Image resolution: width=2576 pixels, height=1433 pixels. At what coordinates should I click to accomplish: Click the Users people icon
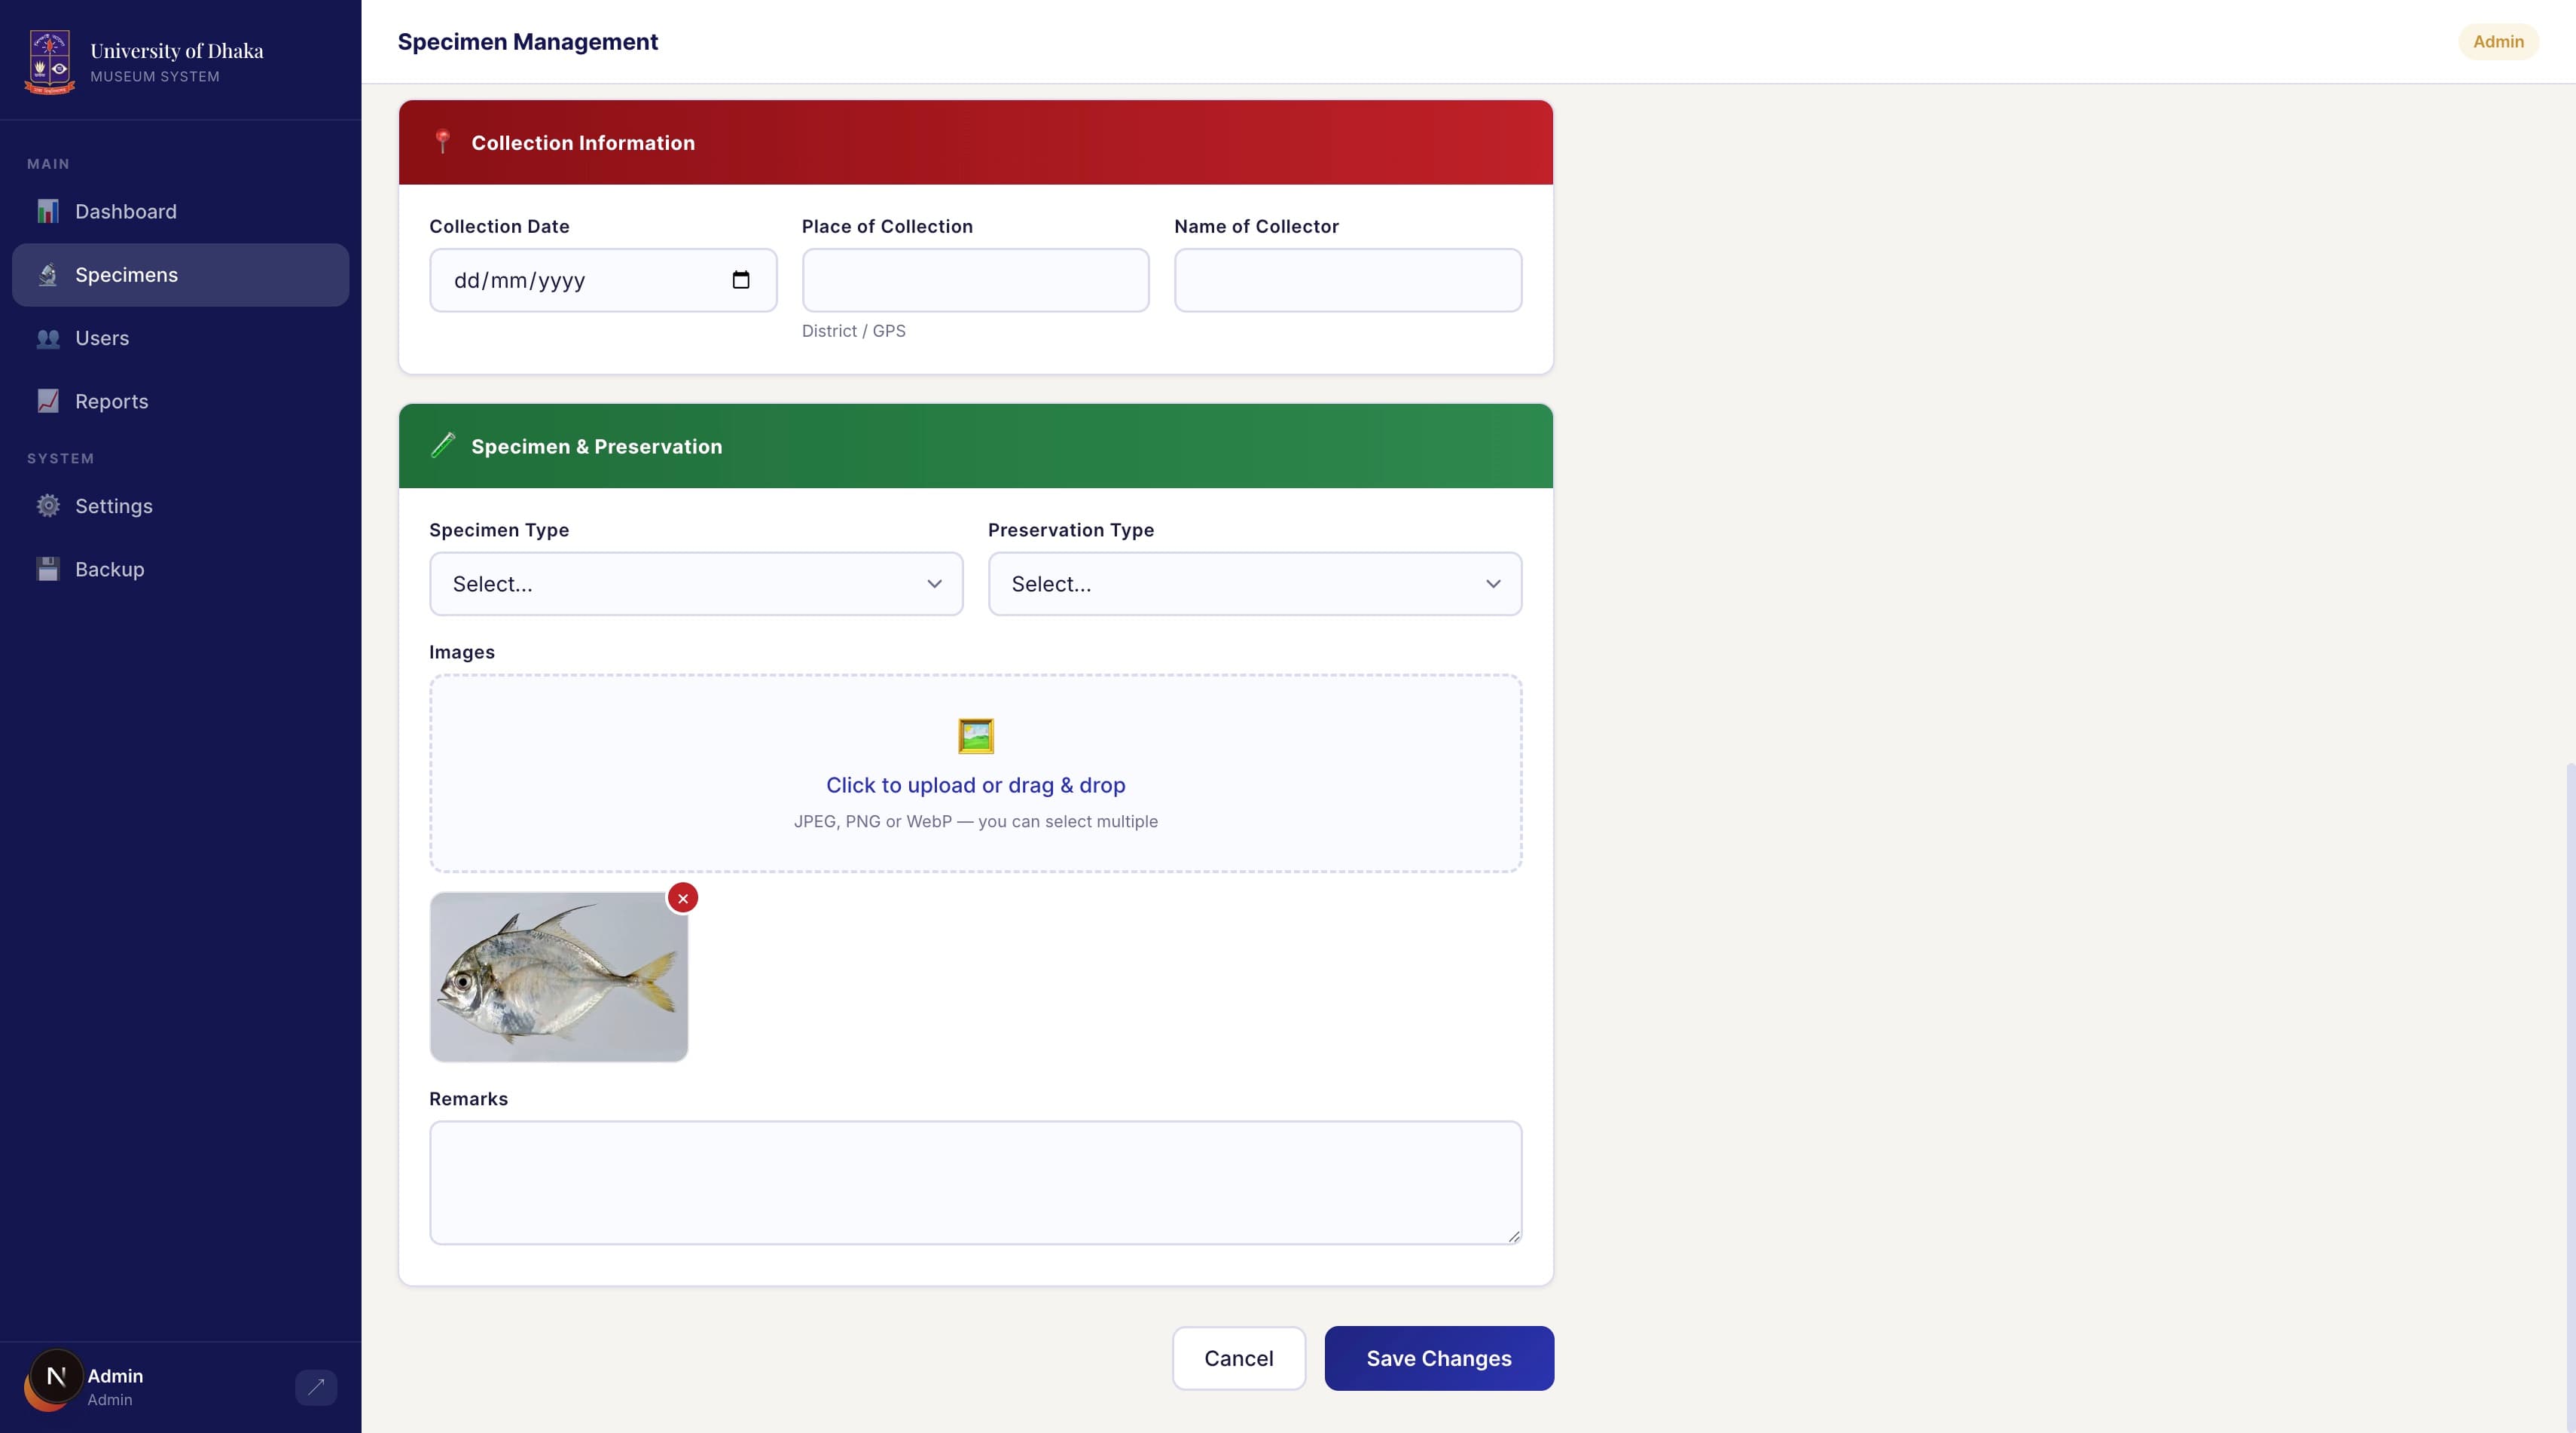pyautogui.click(x=48, y=338)
